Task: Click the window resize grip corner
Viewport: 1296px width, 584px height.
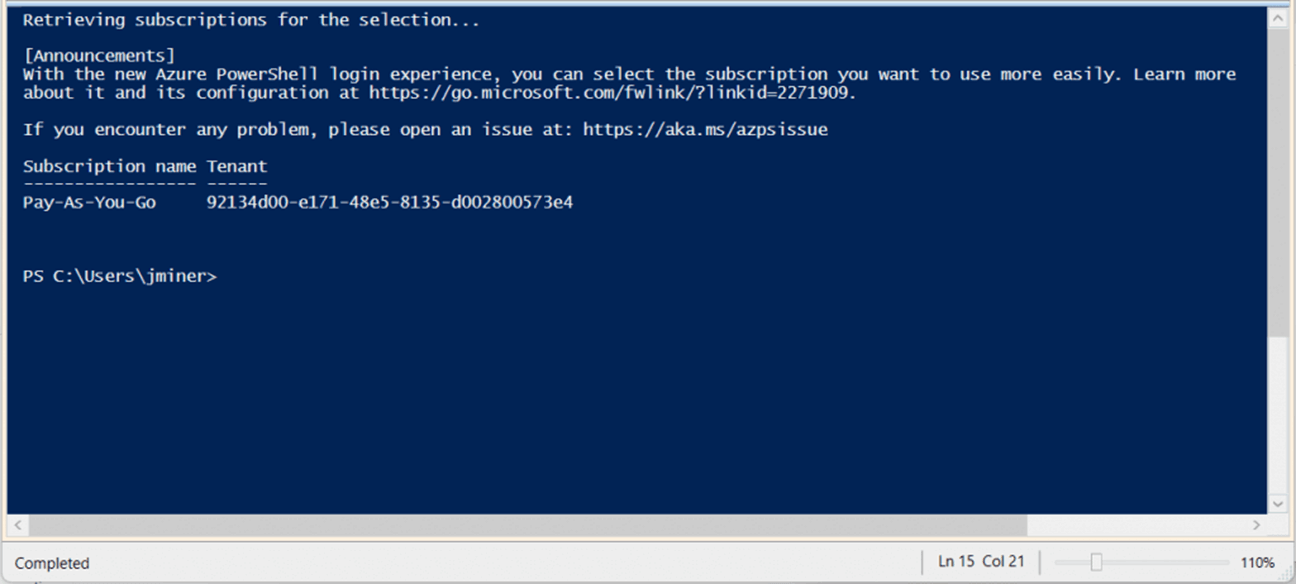Action: [1288, 576]
